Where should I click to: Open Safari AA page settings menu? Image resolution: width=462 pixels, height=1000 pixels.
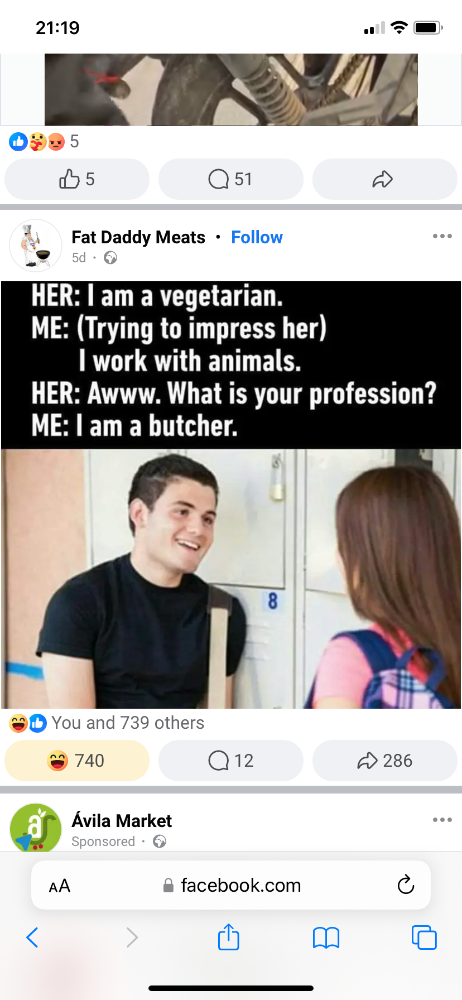click(59, 886)
